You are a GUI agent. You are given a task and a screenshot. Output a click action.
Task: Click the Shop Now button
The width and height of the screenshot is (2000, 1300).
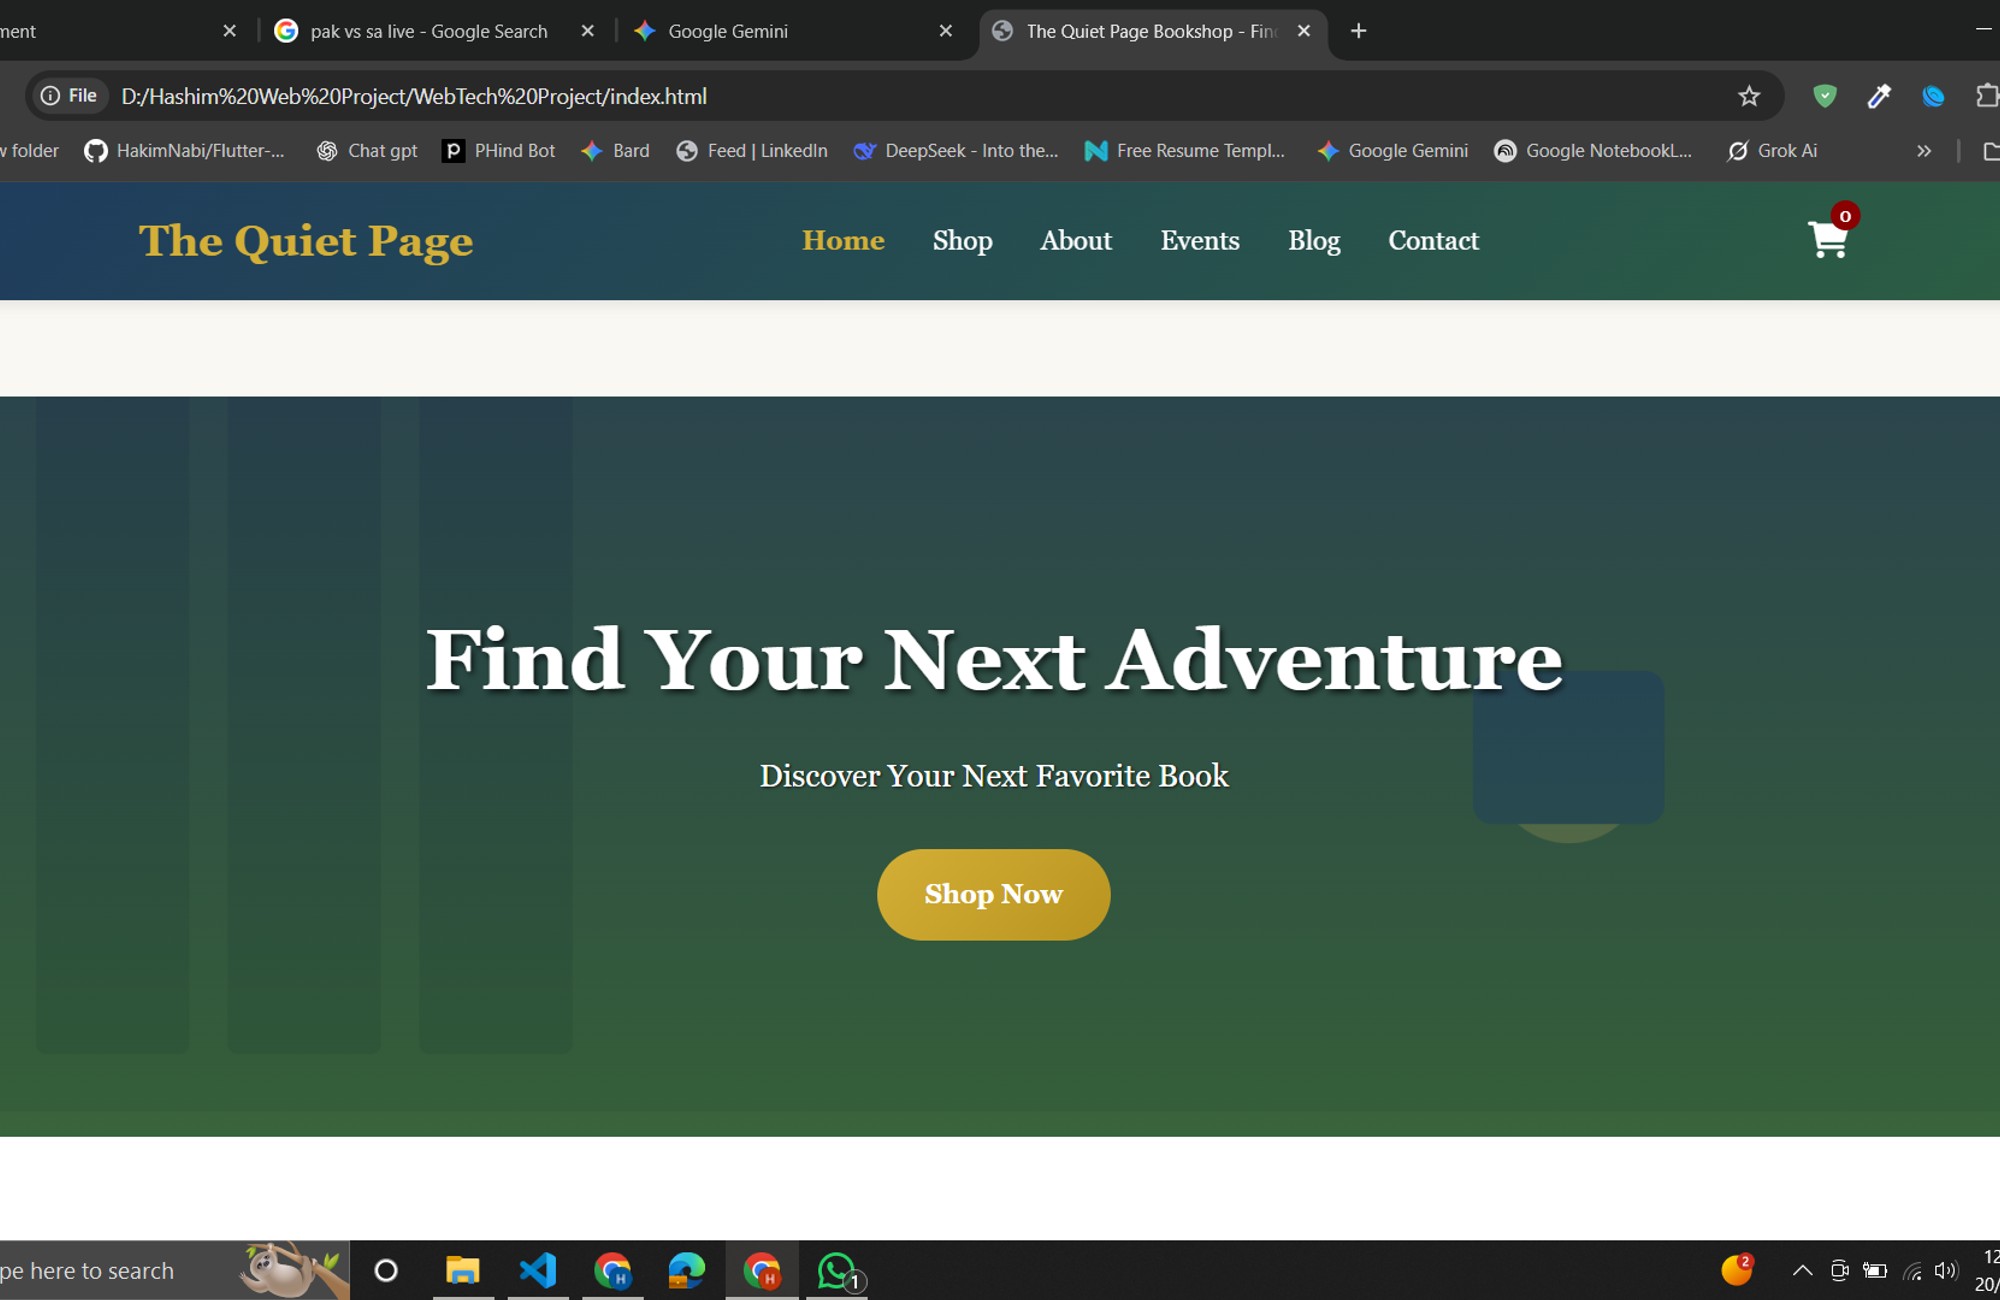click(993, 894)
